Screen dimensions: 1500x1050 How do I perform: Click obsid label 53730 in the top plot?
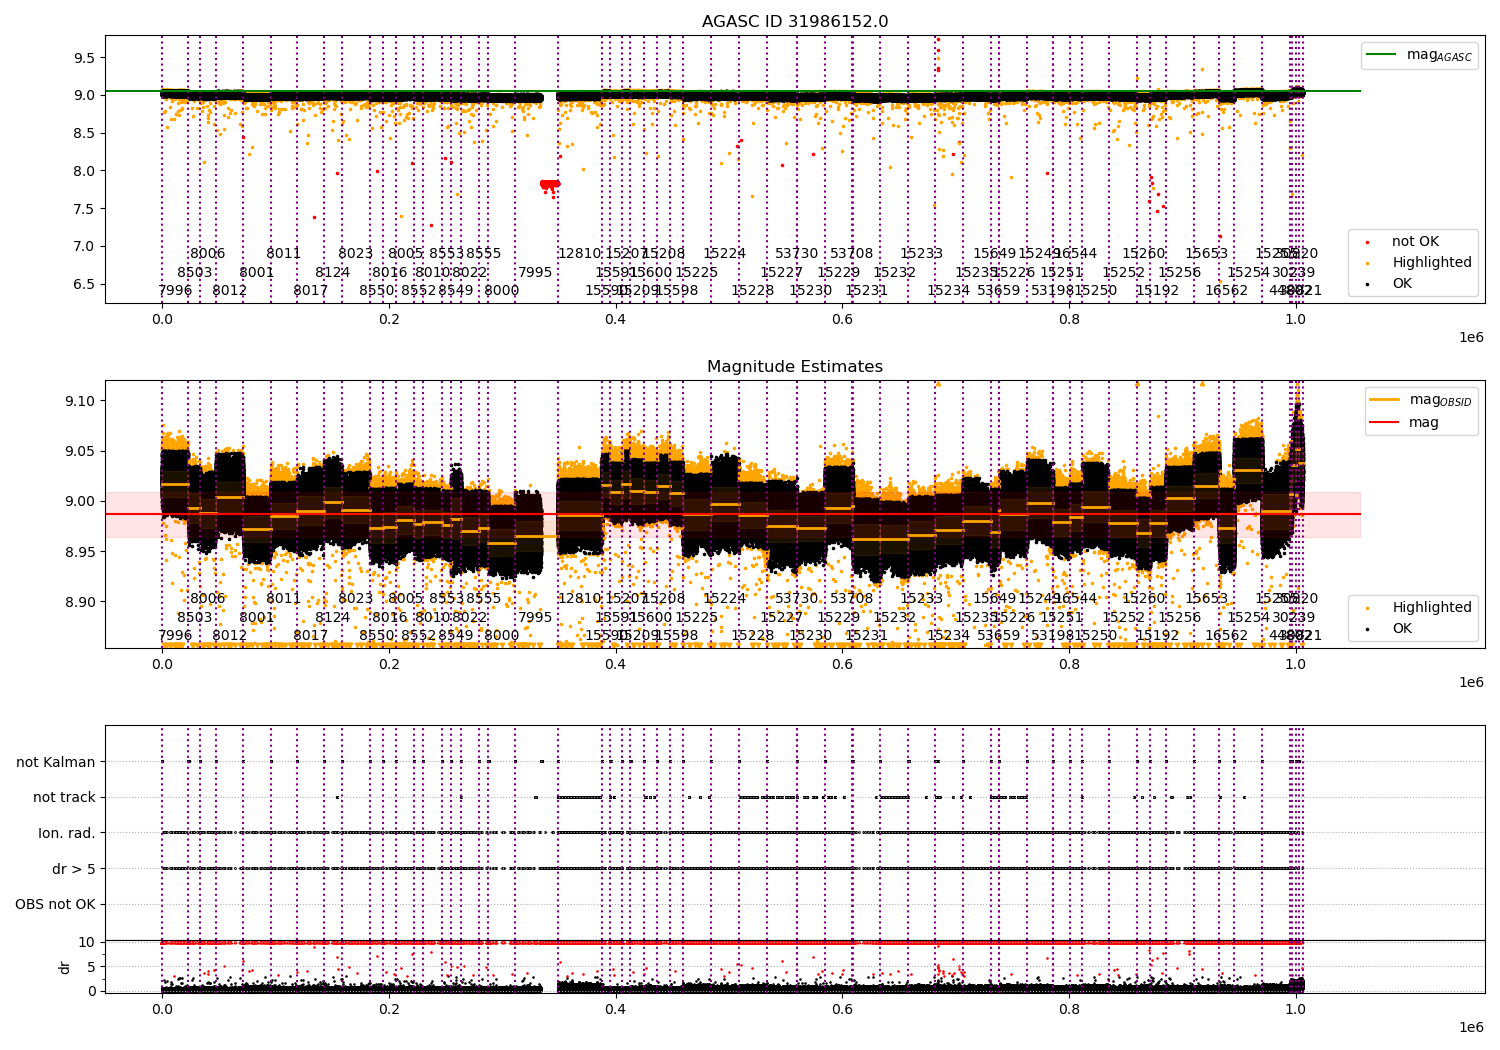797,254
